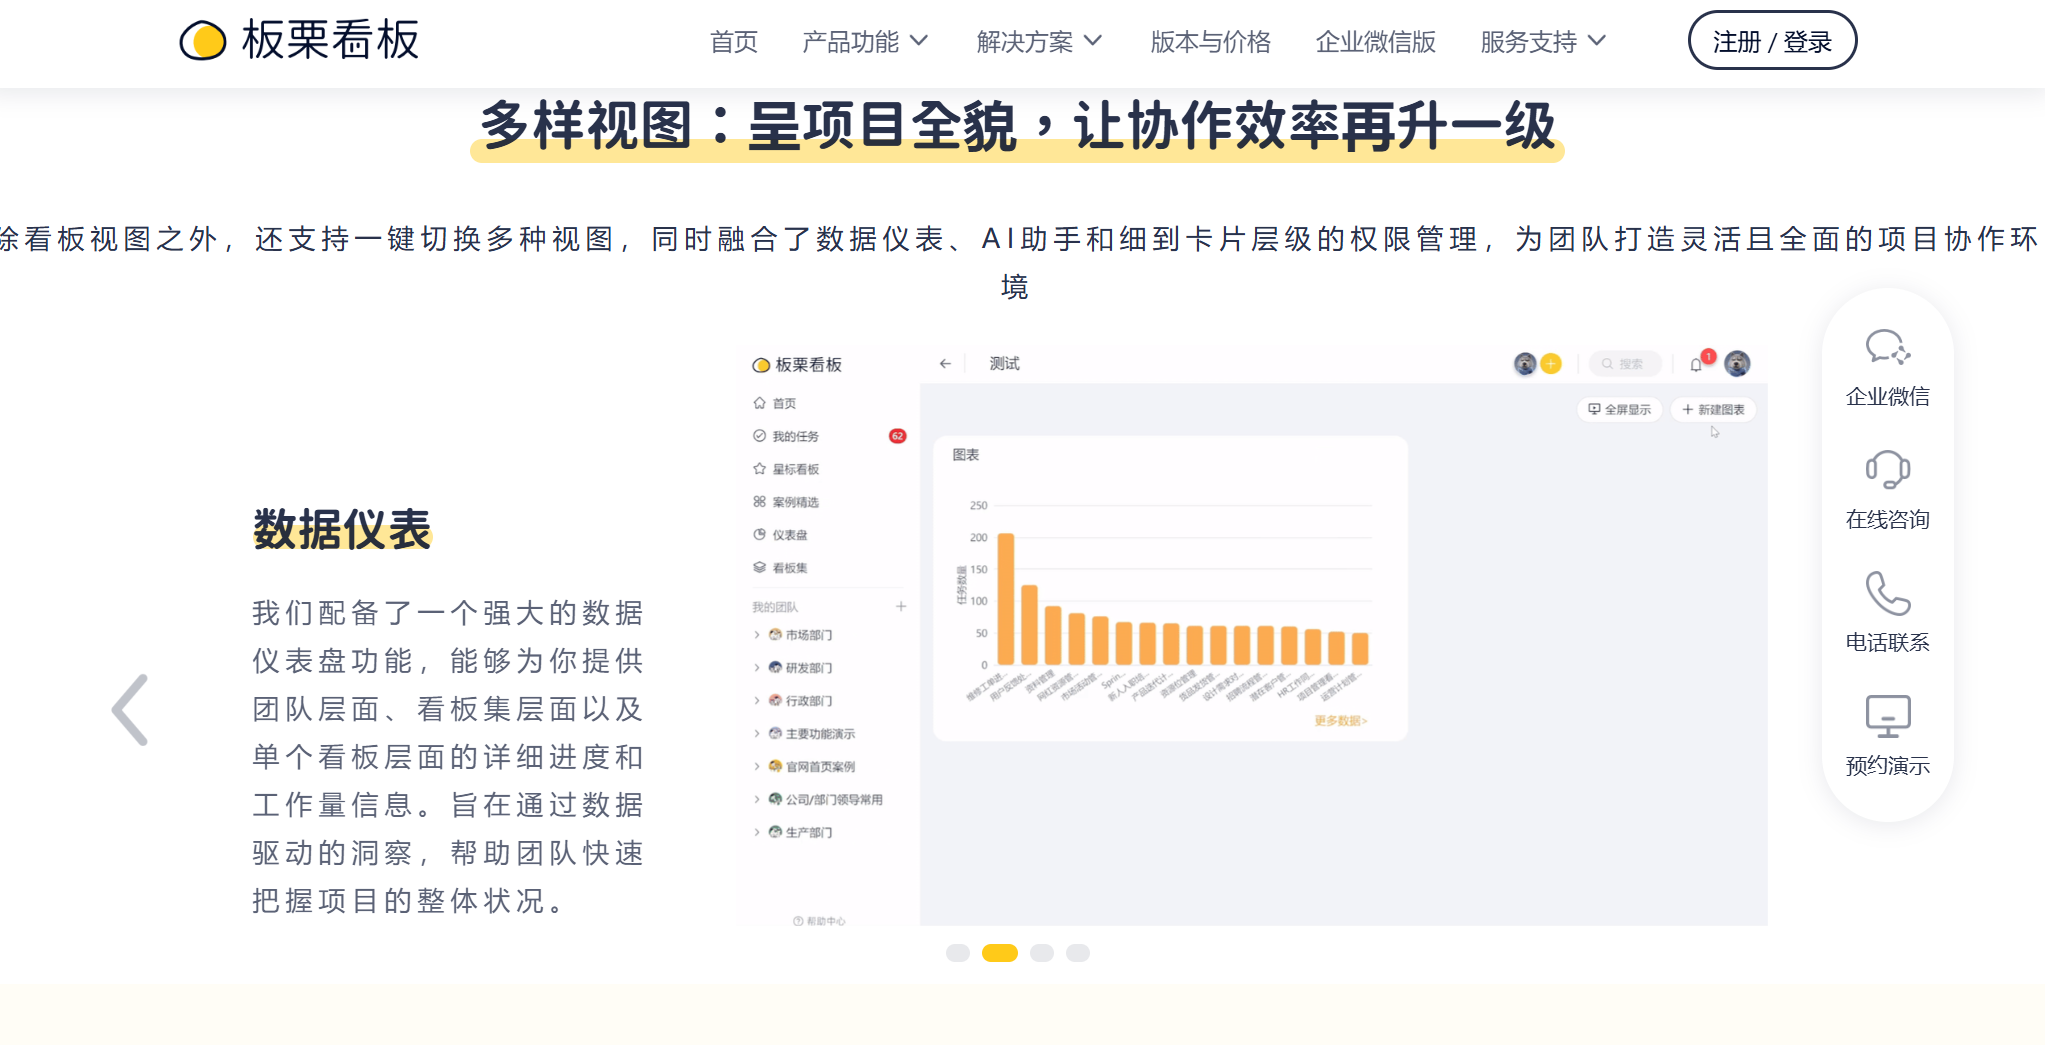Click the 板栗看板 logo in the header
The width and height of the screenshot is (2045, 1045).
[x=300, y=40]
